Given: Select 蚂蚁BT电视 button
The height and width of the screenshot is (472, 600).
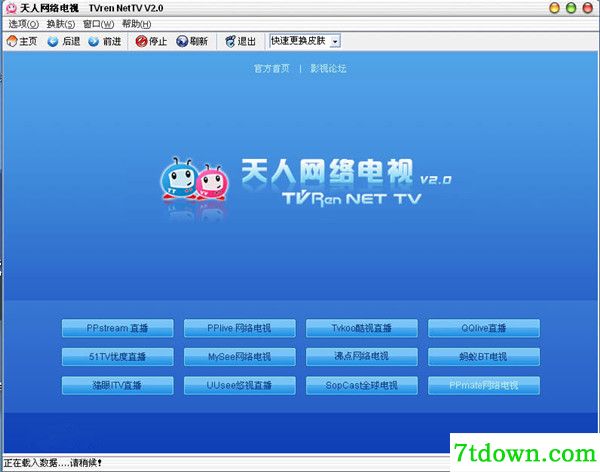Looking at the screenshot, I should pos(484,357).
